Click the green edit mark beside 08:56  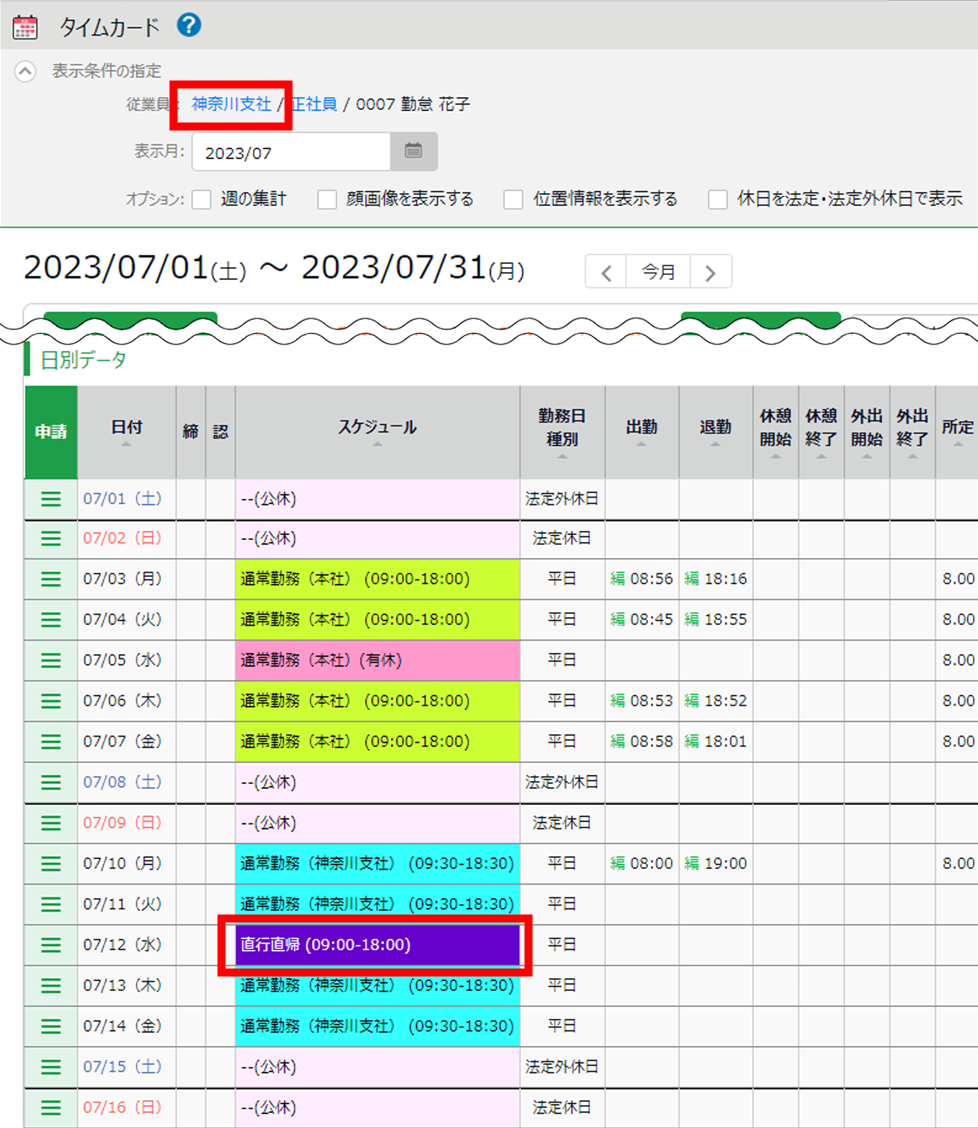pyautogui.click(x=617, y=579)
